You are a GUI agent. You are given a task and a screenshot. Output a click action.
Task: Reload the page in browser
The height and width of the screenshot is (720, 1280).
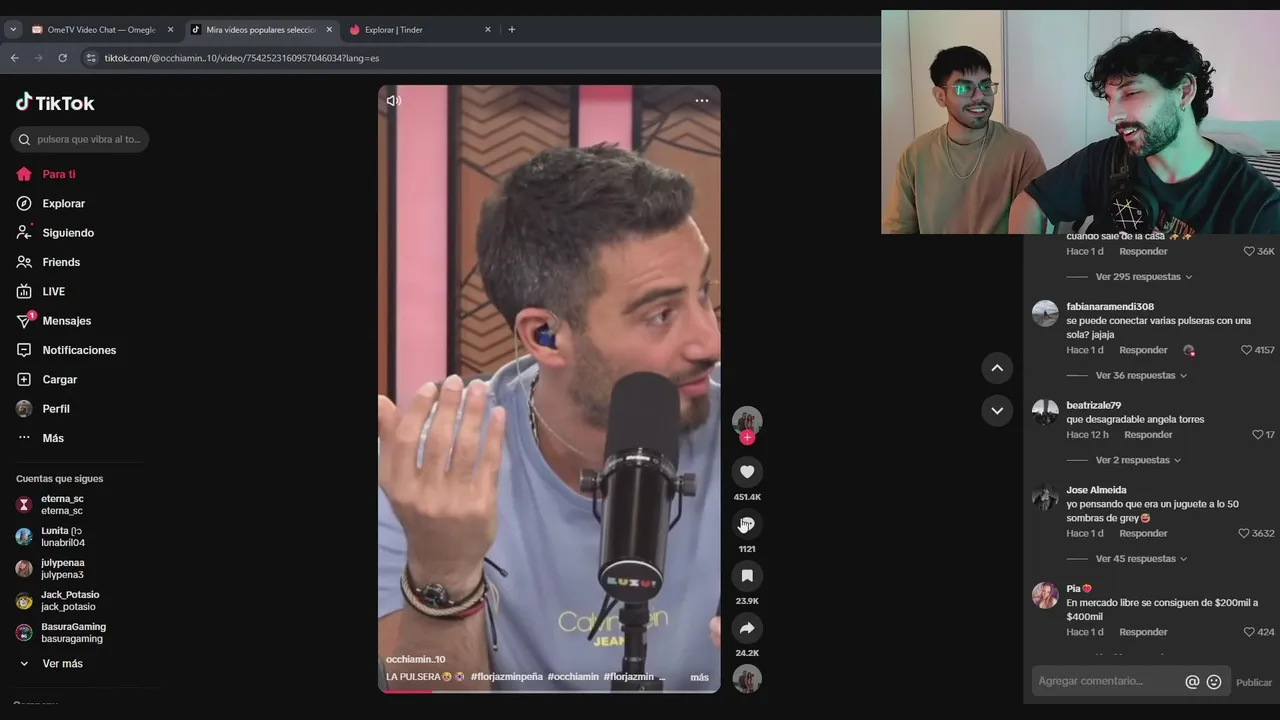click(63, 58)
